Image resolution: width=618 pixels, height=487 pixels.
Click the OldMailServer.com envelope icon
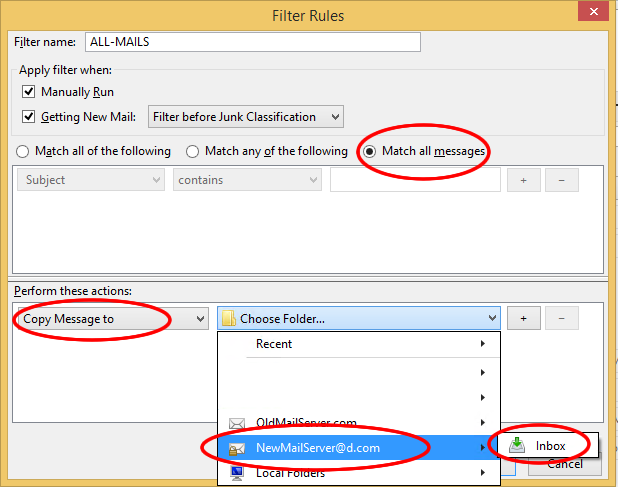(237, 424)
